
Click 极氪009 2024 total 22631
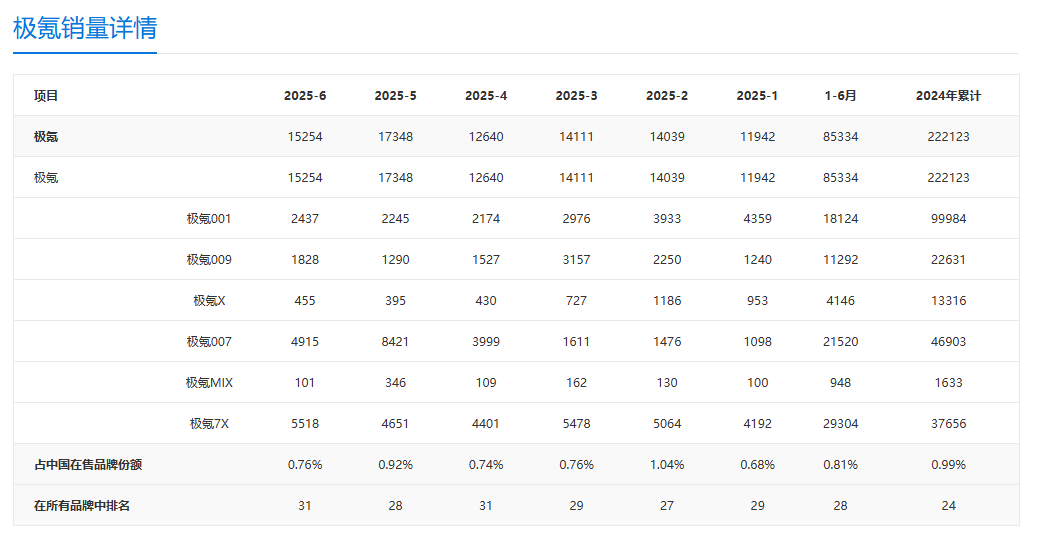coord(949,260)
